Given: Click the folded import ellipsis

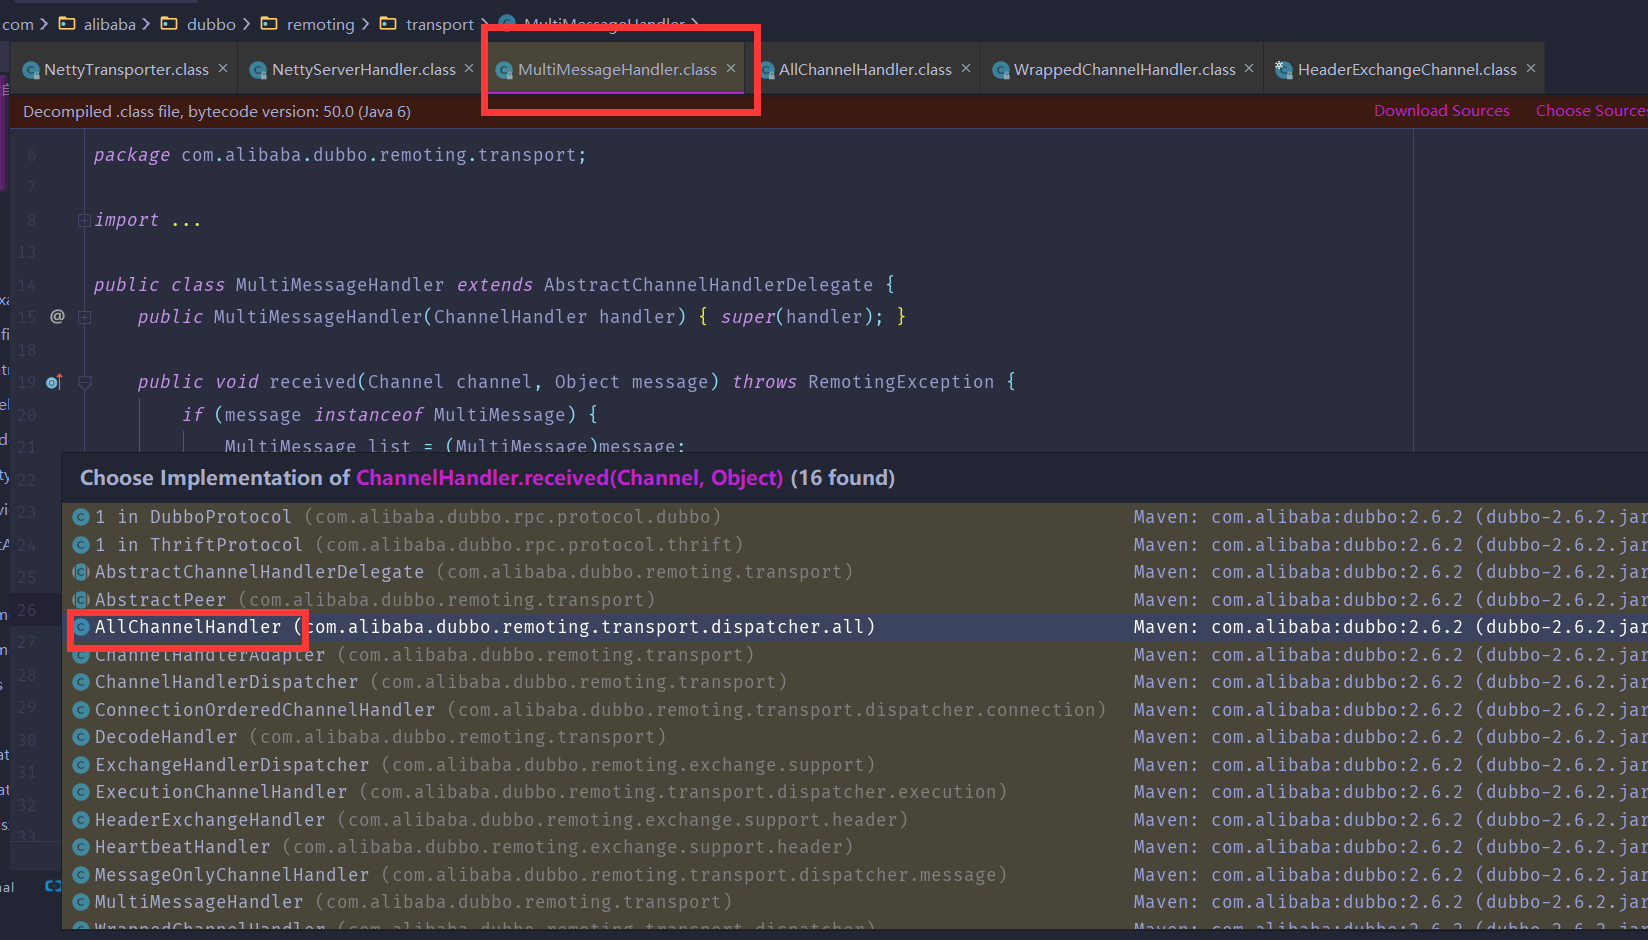Looking at the screenshot, I should tap(186, 221).
